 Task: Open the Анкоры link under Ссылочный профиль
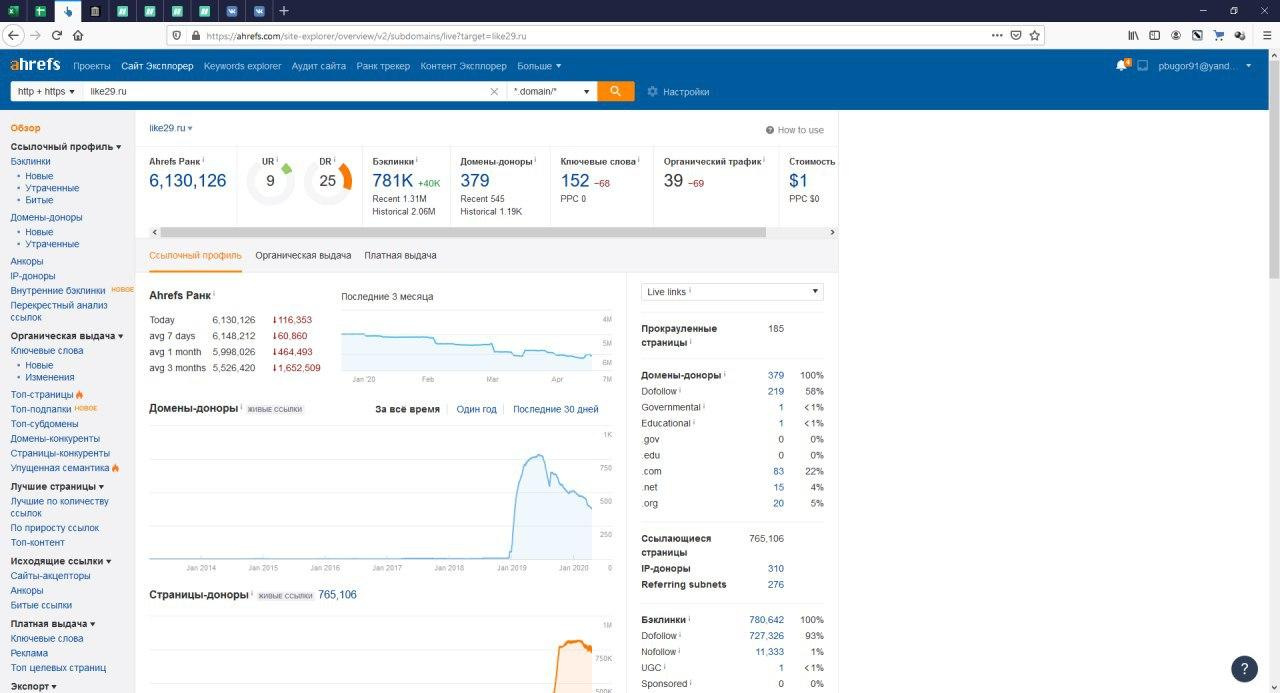(27, 261)
